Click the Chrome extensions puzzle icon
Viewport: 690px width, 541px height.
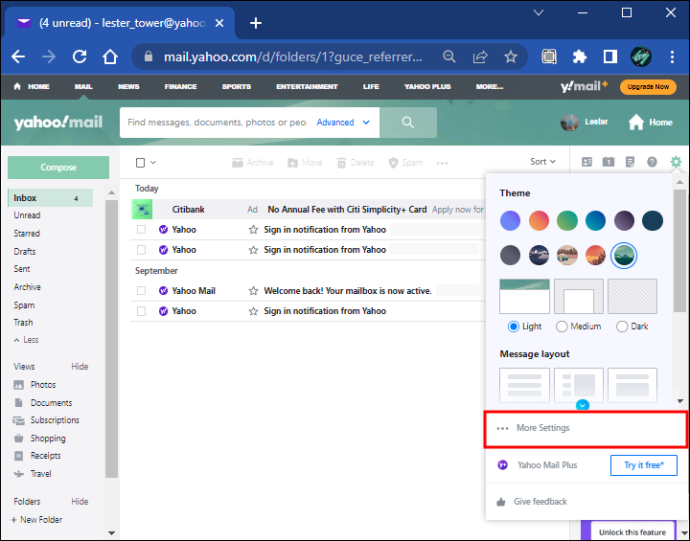pos(580,56)
